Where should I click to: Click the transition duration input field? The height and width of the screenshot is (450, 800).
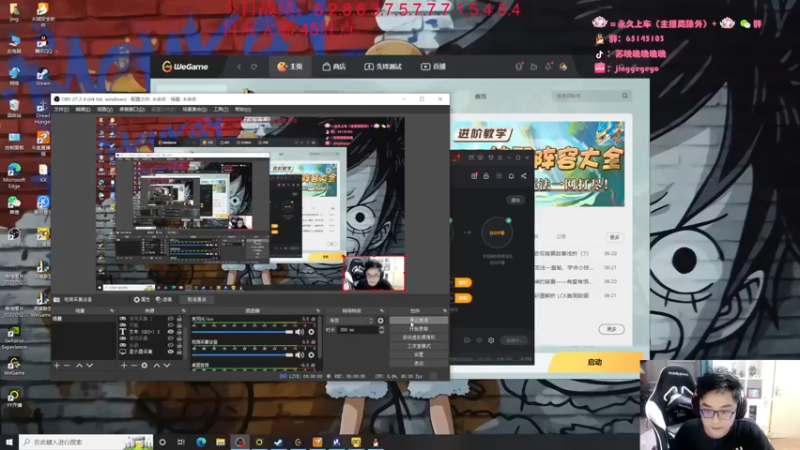(358, 330)
